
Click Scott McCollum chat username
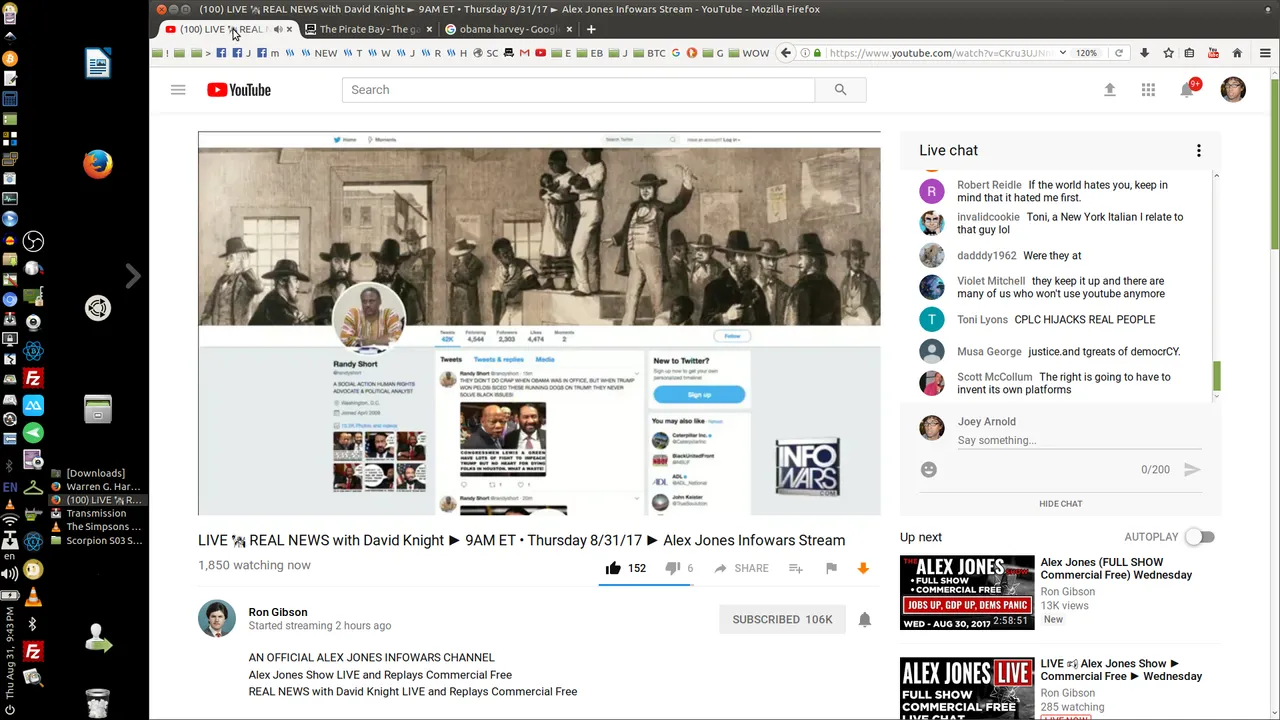tap(994, 377)
